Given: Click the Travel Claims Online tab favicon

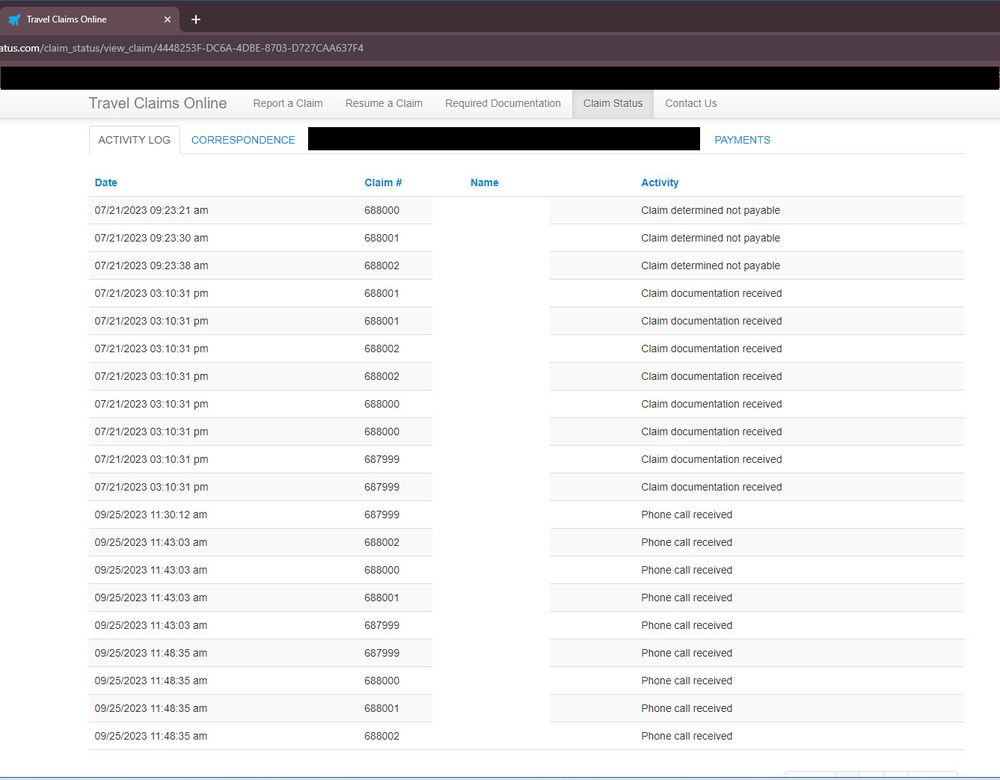Looking at the screenshot, I should (x=14, y=19).
